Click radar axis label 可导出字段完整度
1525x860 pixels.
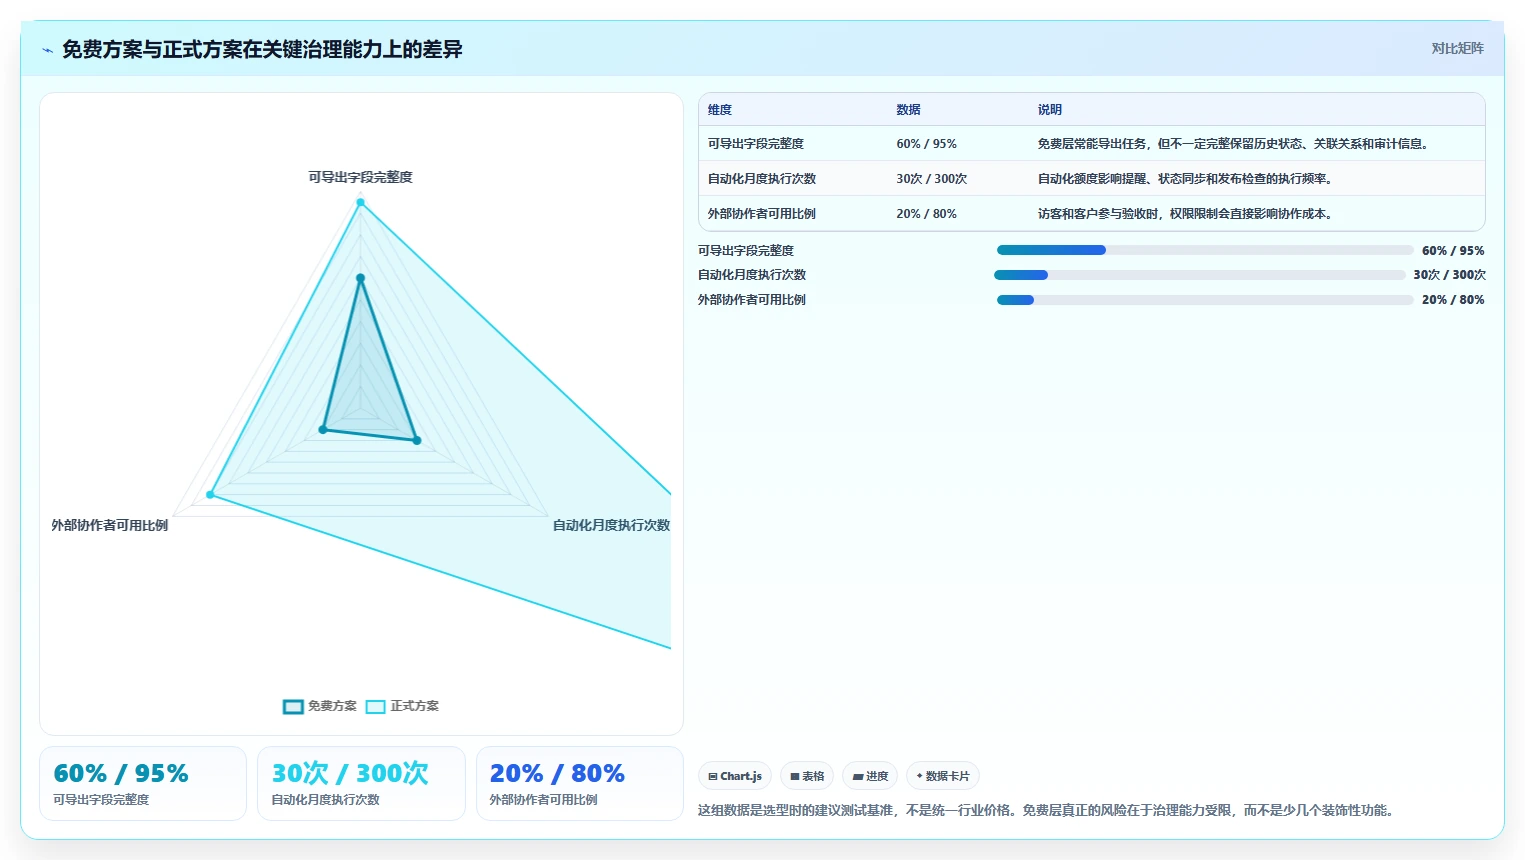(360, 177)
